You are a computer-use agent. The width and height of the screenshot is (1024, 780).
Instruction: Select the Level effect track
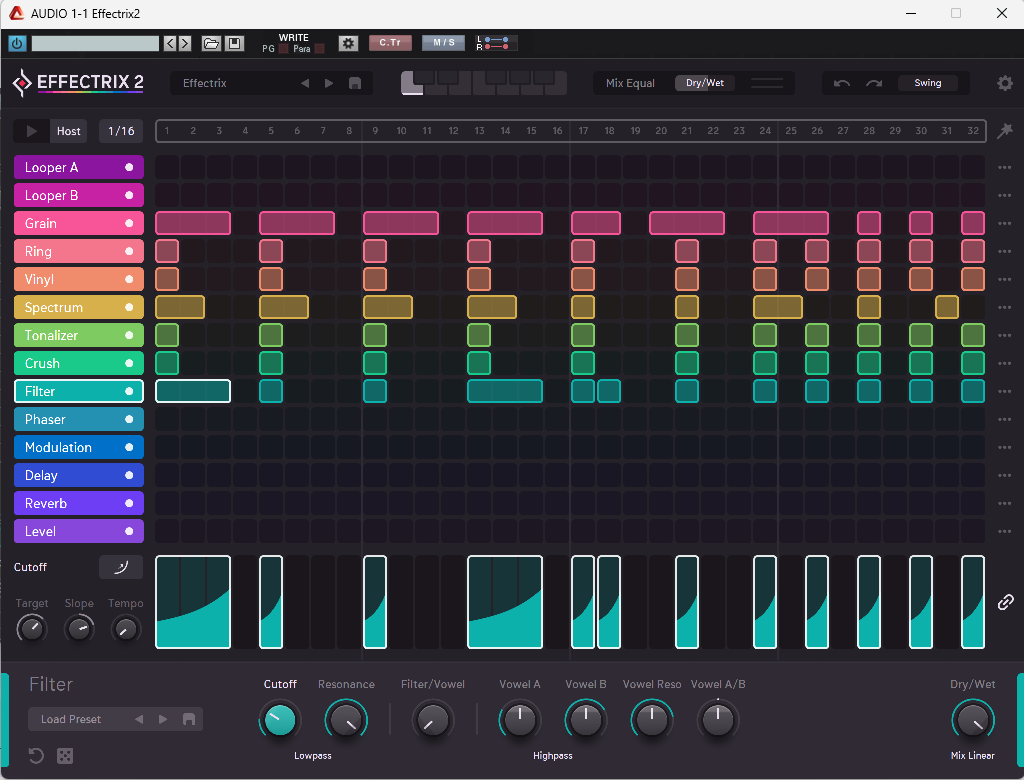coord(79,531)
